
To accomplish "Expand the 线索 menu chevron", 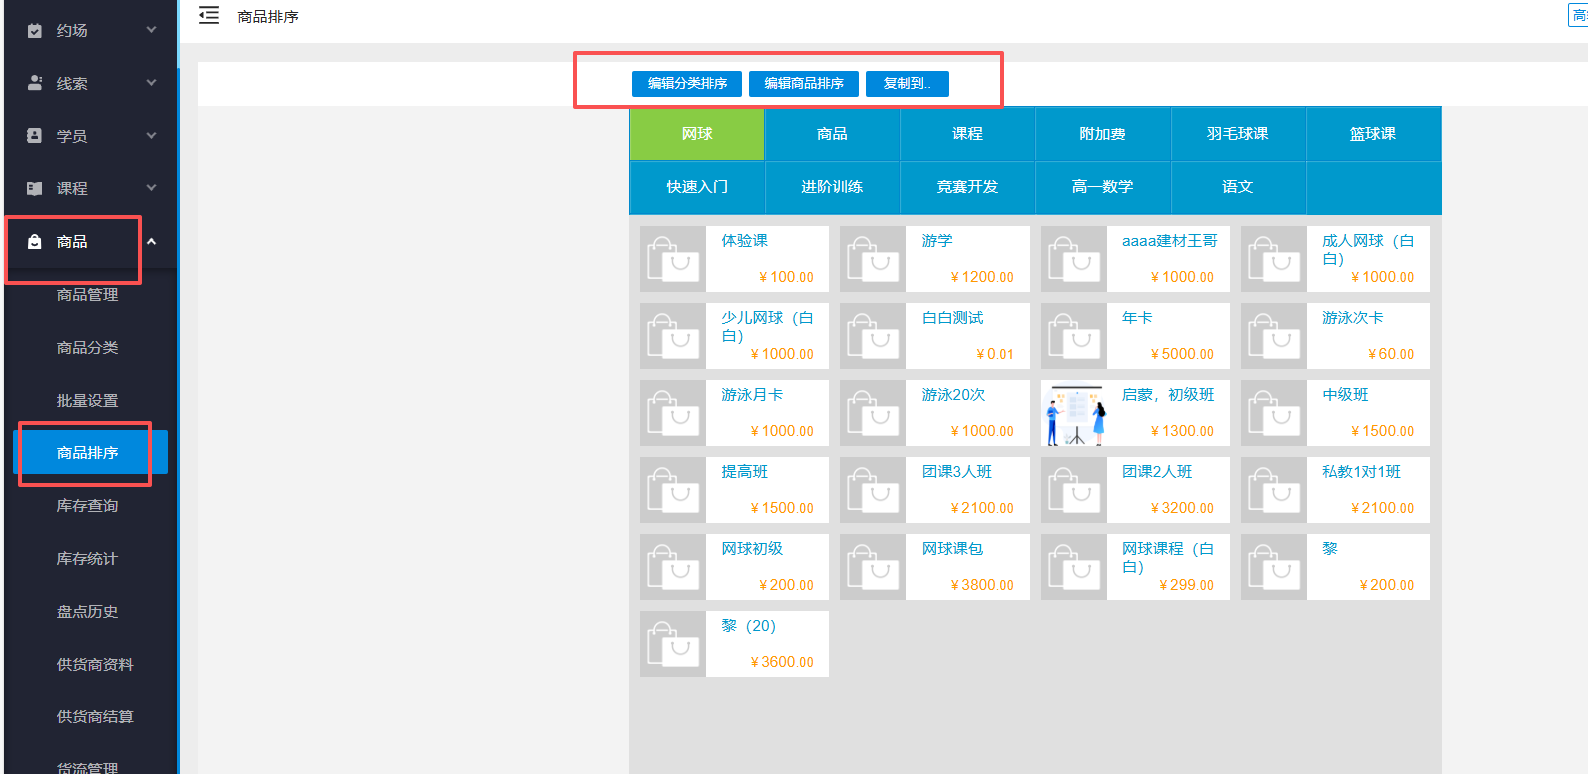I will pos(152,83).
